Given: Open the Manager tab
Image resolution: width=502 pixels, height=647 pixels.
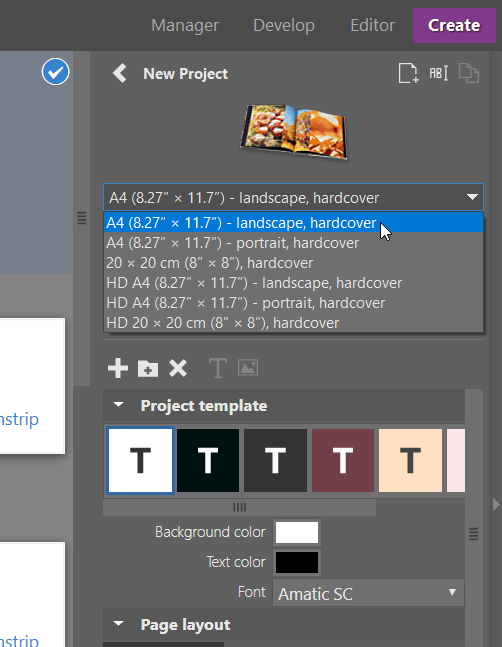Looking at the screenshot, I should click(x=185, y=25).
